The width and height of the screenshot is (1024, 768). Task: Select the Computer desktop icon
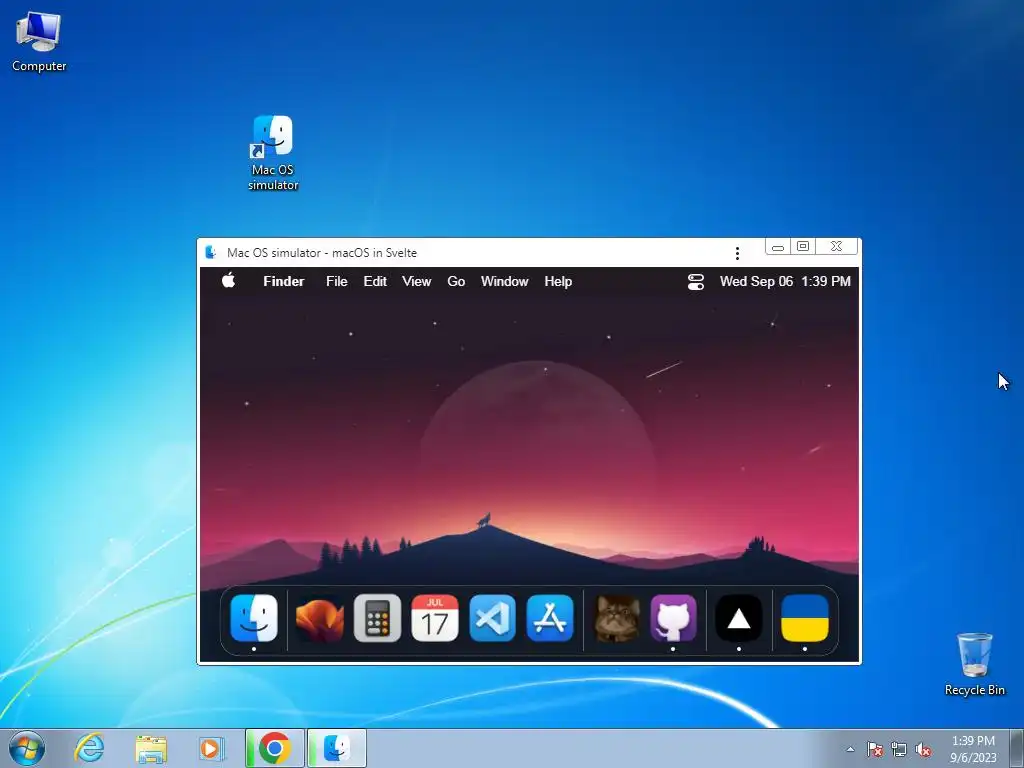coord(39,42)
